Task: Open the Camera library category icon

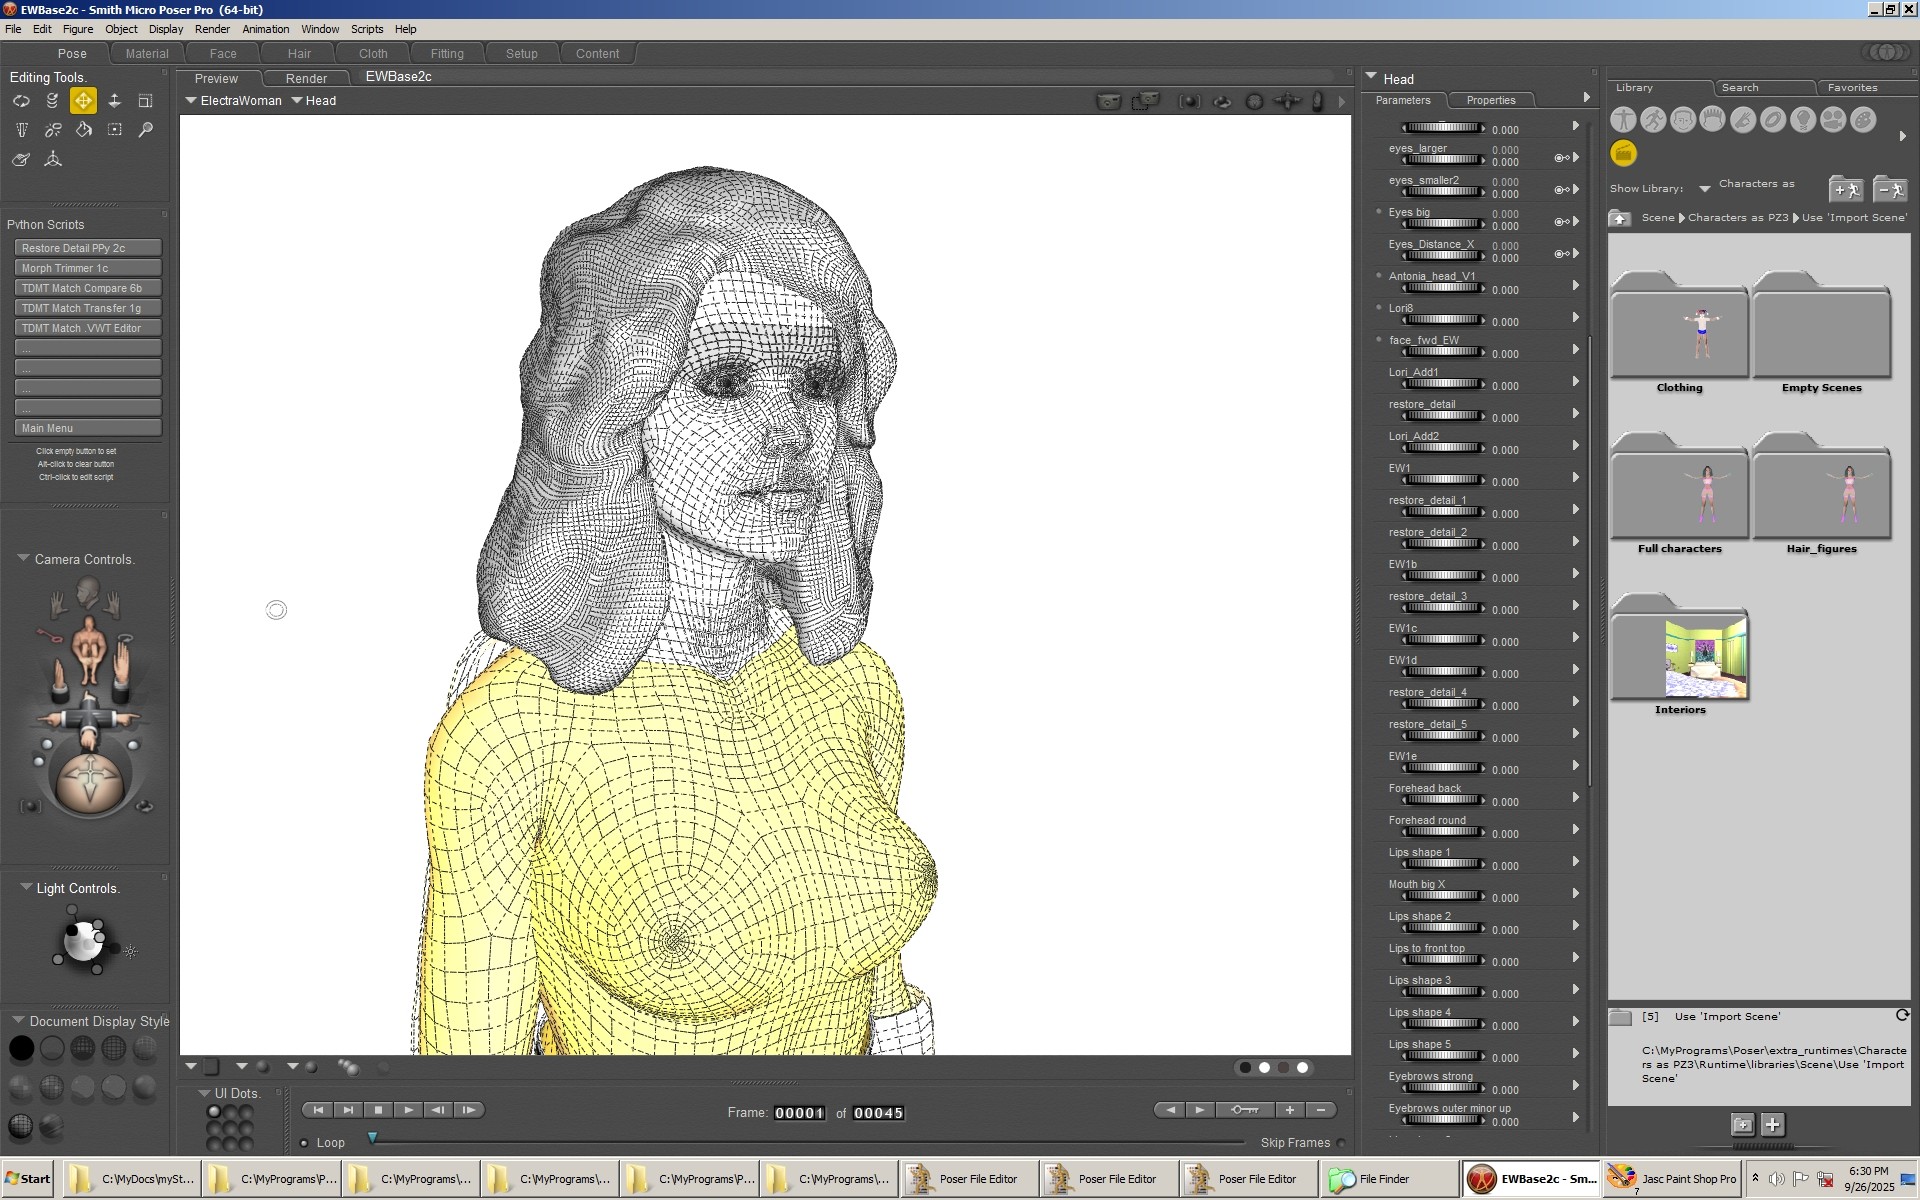Action: point(1833,119)
